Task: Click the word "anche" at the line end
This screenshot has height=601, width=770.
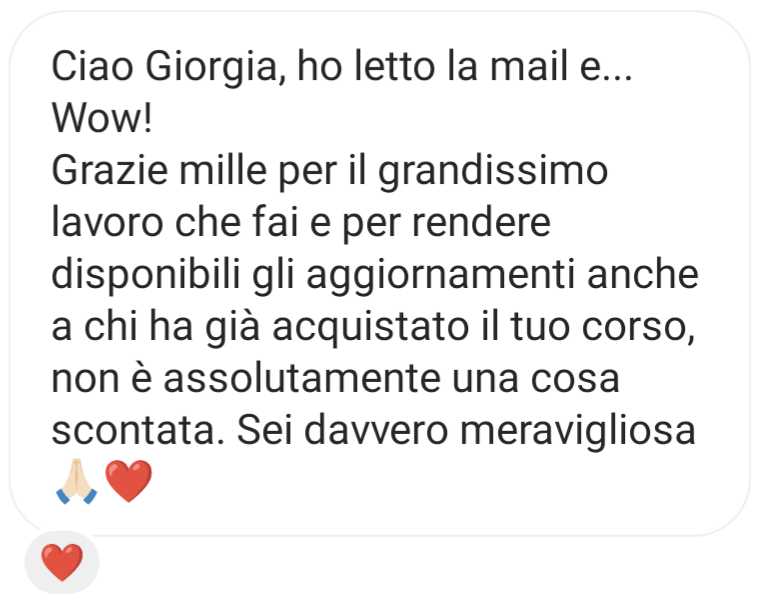Action: coord(643,274)
